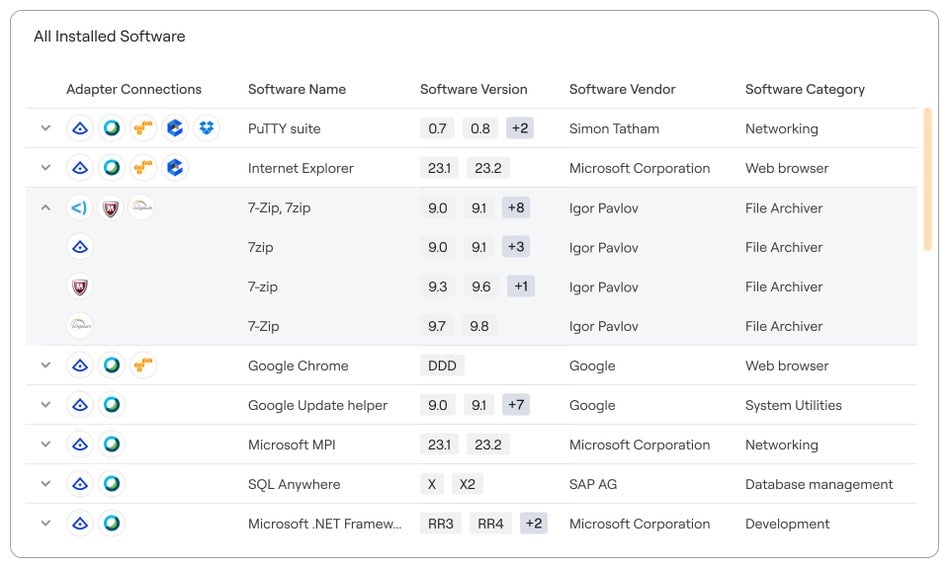Expand the PuTTY suite row
949x568 pixels.
(x=45, y=129)
